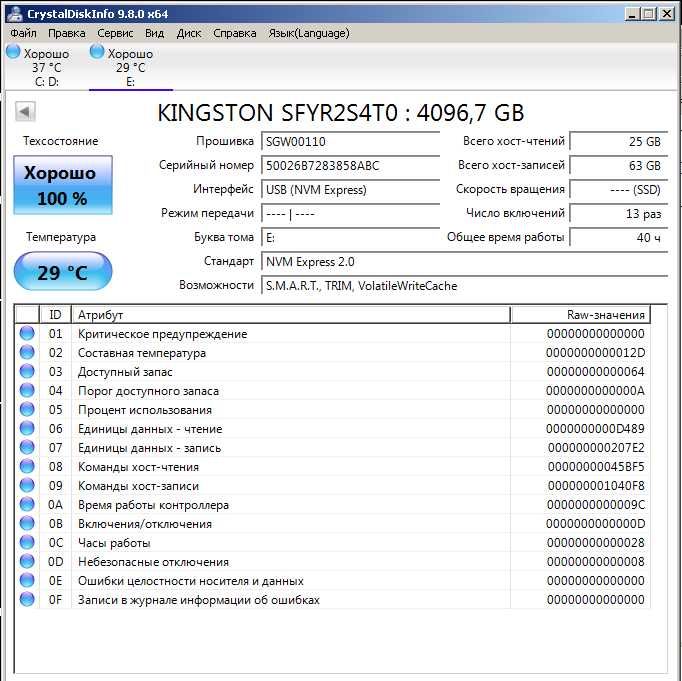
Task: Click status icon of Команды хост-чтения row
Action: point(27,467)
